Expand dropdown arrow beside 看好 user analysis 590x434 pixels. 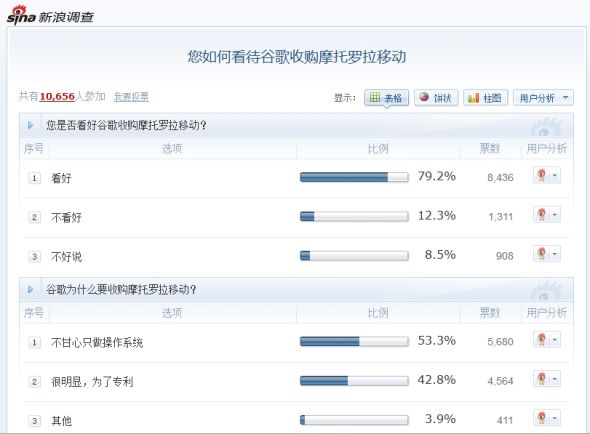[555, 175]
